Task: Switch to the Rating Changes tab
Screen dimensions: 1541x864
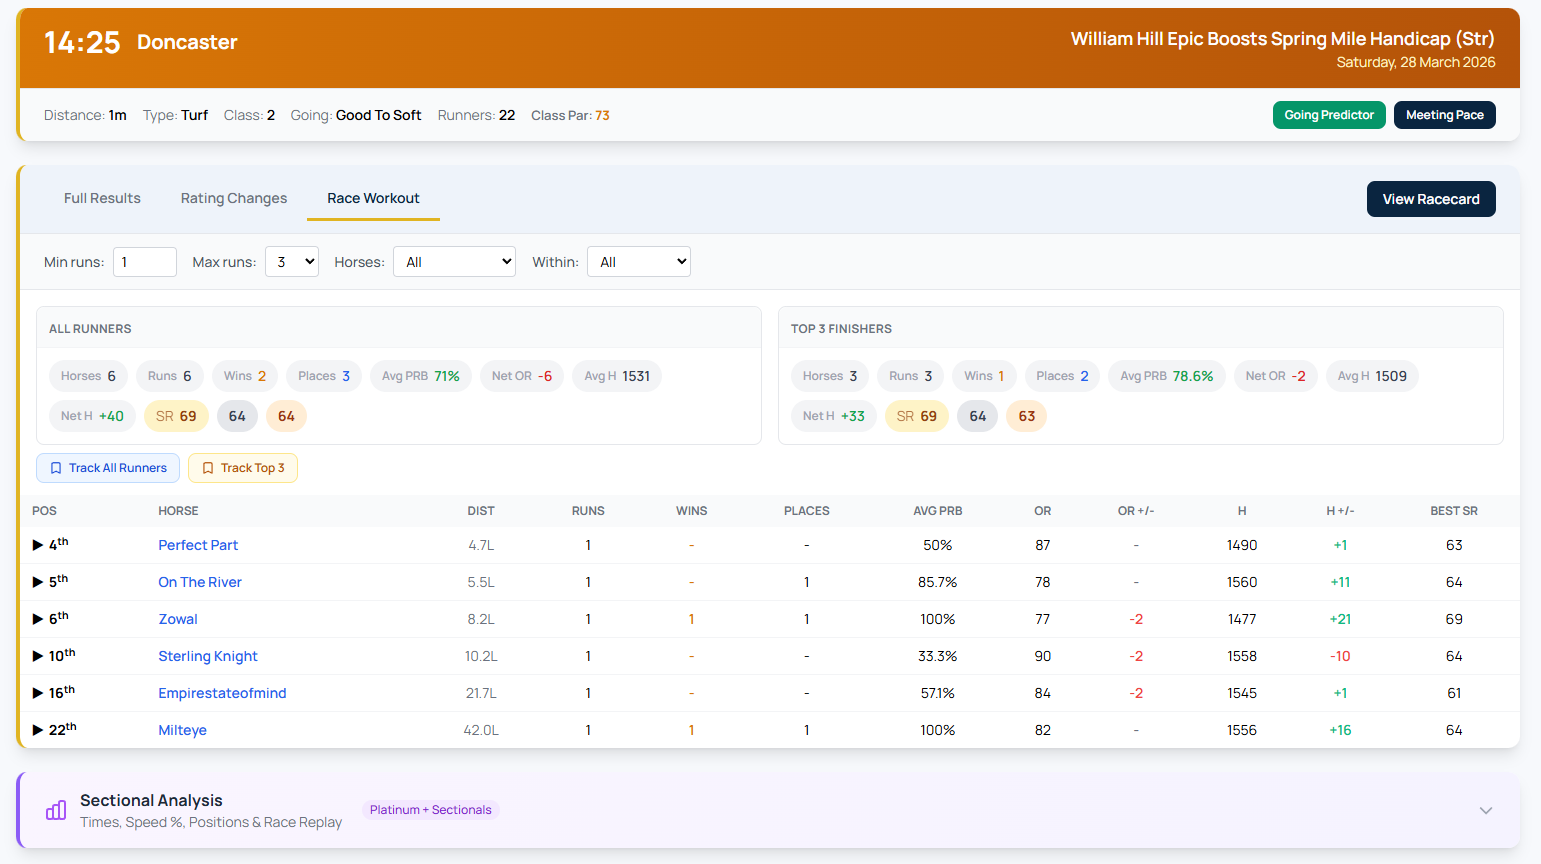Action: coord(234,198)
